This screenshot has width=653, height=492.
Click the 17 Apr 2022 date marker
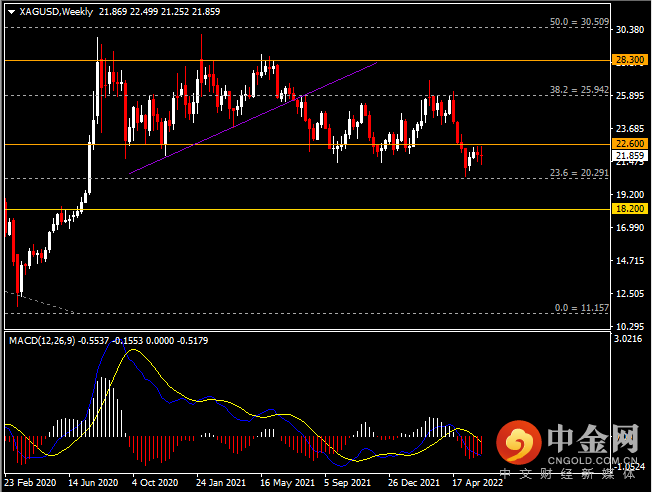coord(477,483)
